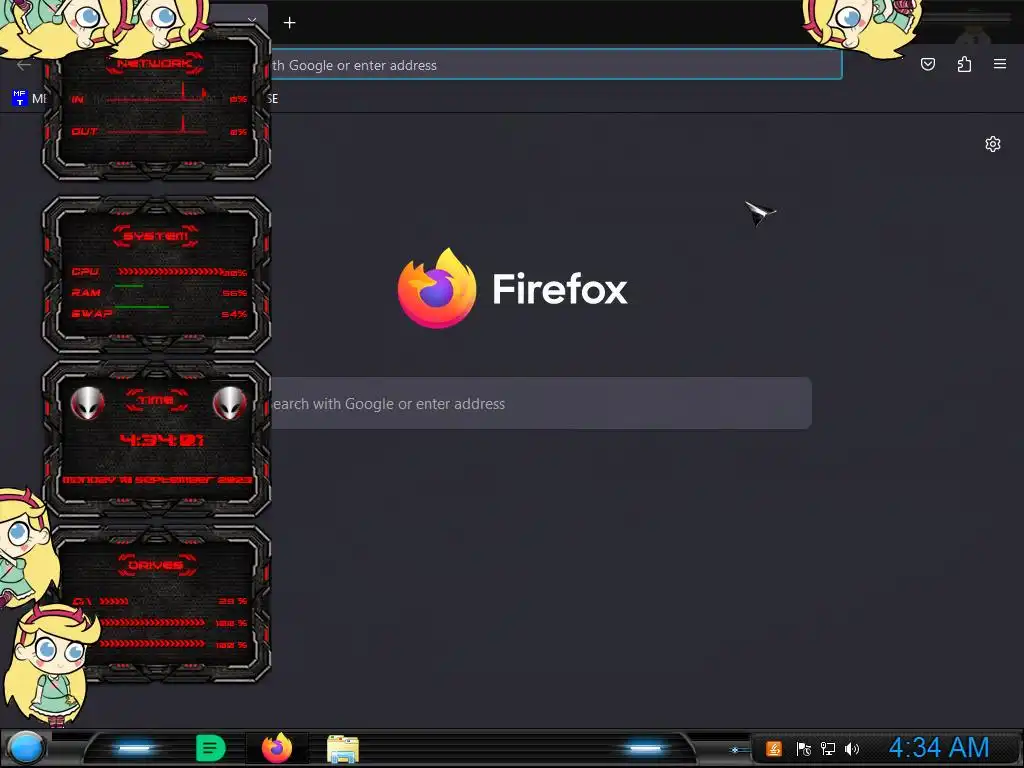Open the network status tray icon
The height and width of the screenshot is (768, 1024).
coord(828,748)
